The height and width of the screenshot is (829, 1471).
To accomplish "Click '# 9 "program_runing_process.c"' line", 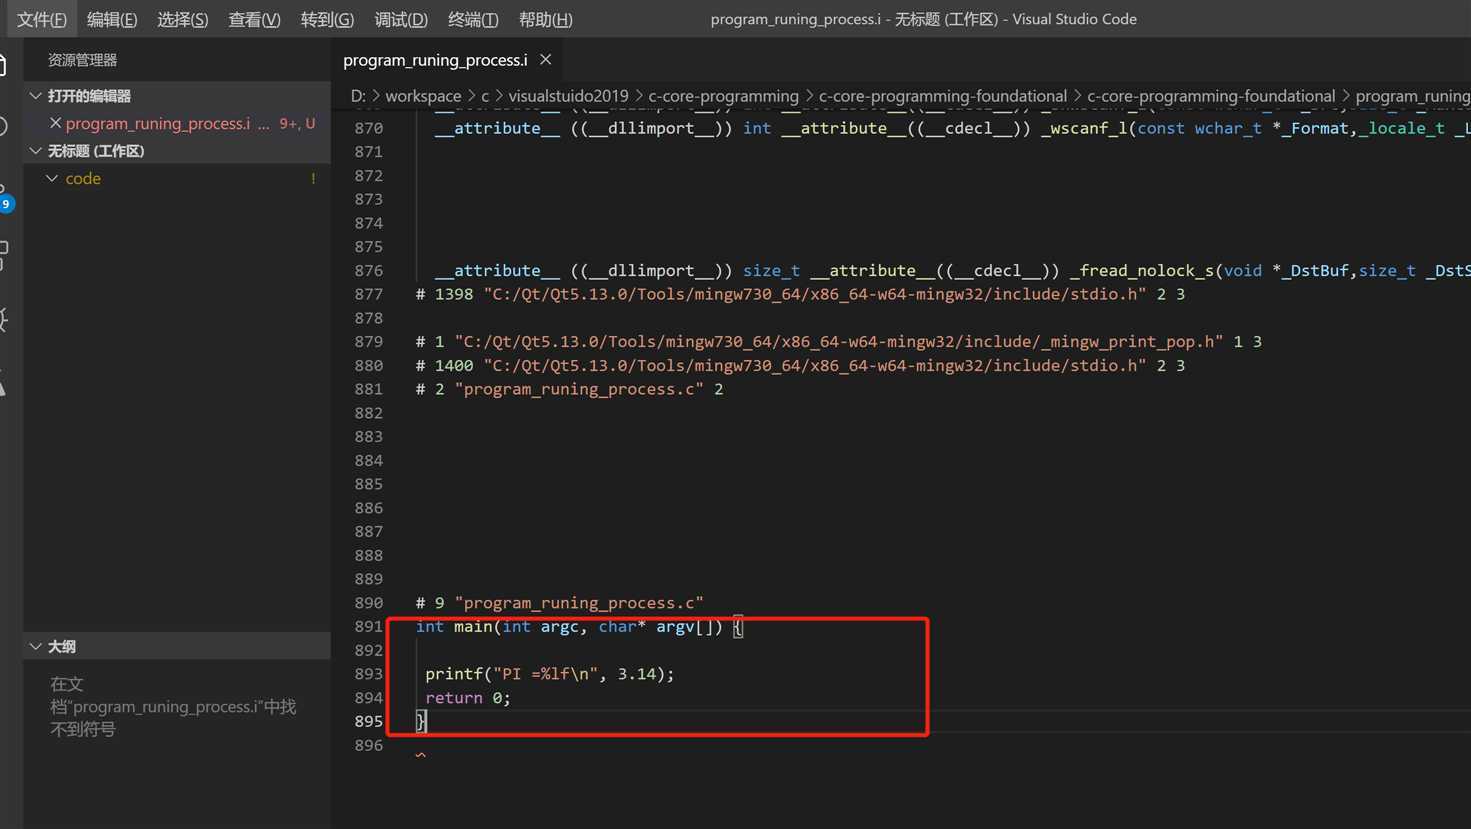I will [x=559, y=603].
